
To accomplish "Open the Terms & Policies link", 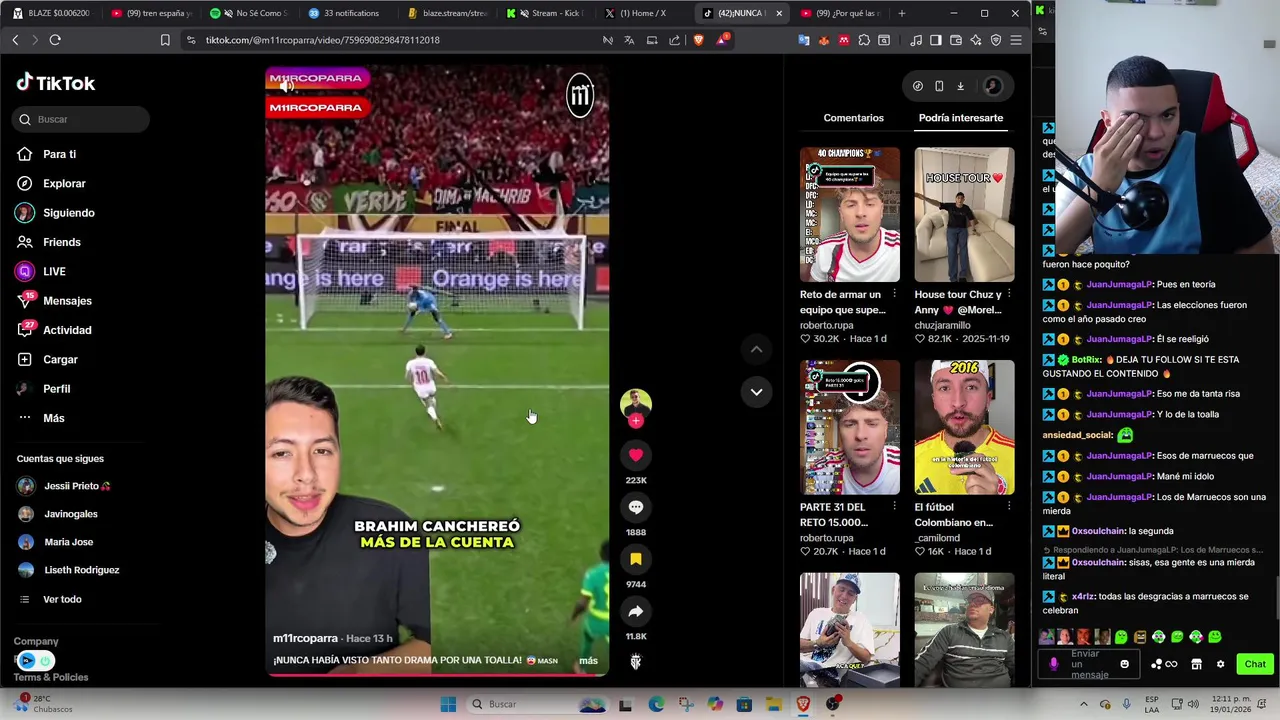I will pos(51,677).
